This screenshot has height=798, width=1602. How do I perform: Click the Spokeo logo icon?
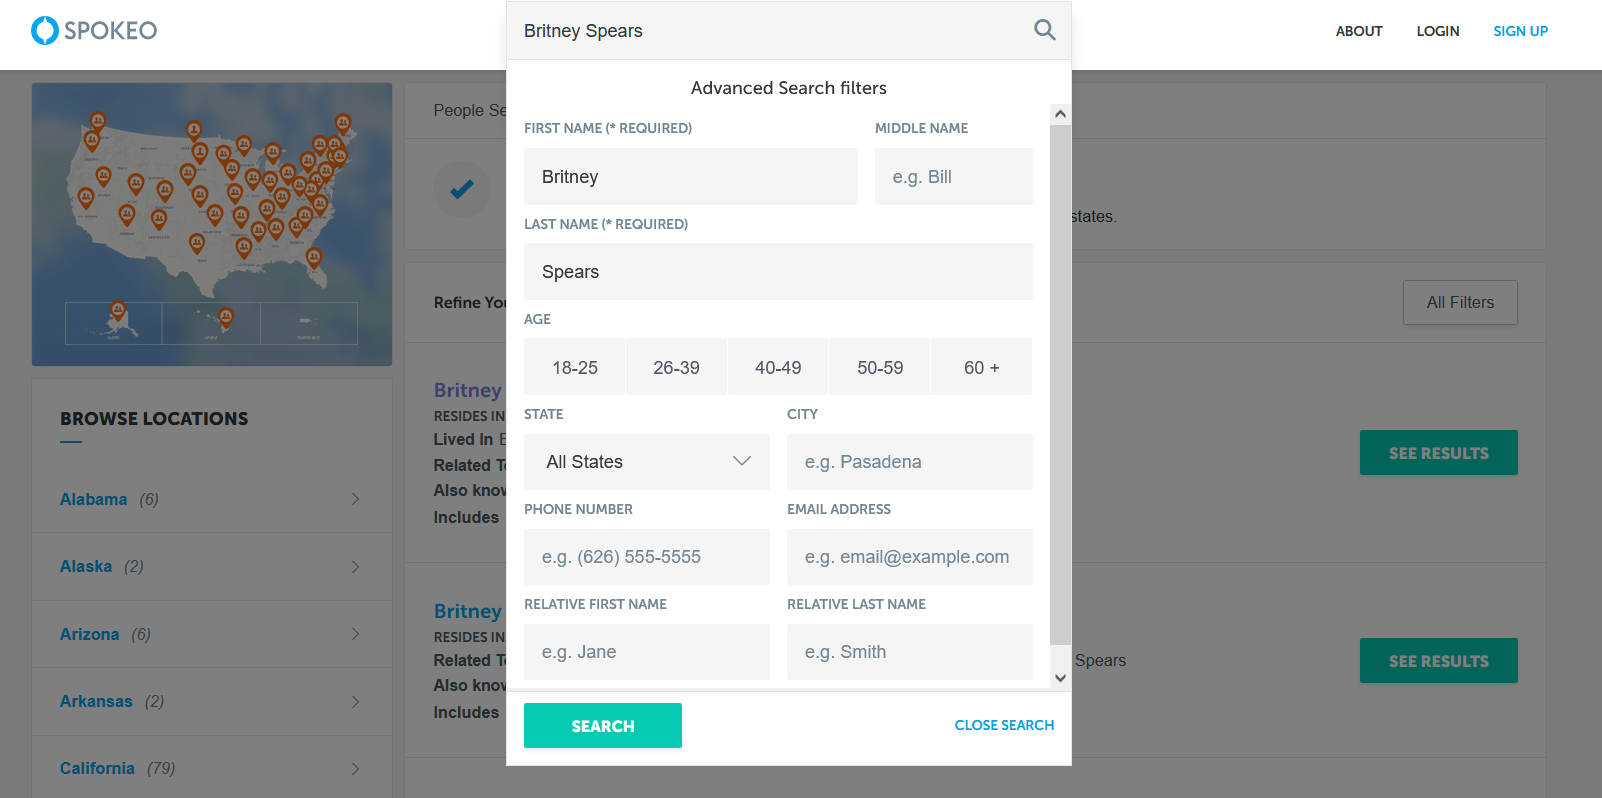(x=45, y=30)
